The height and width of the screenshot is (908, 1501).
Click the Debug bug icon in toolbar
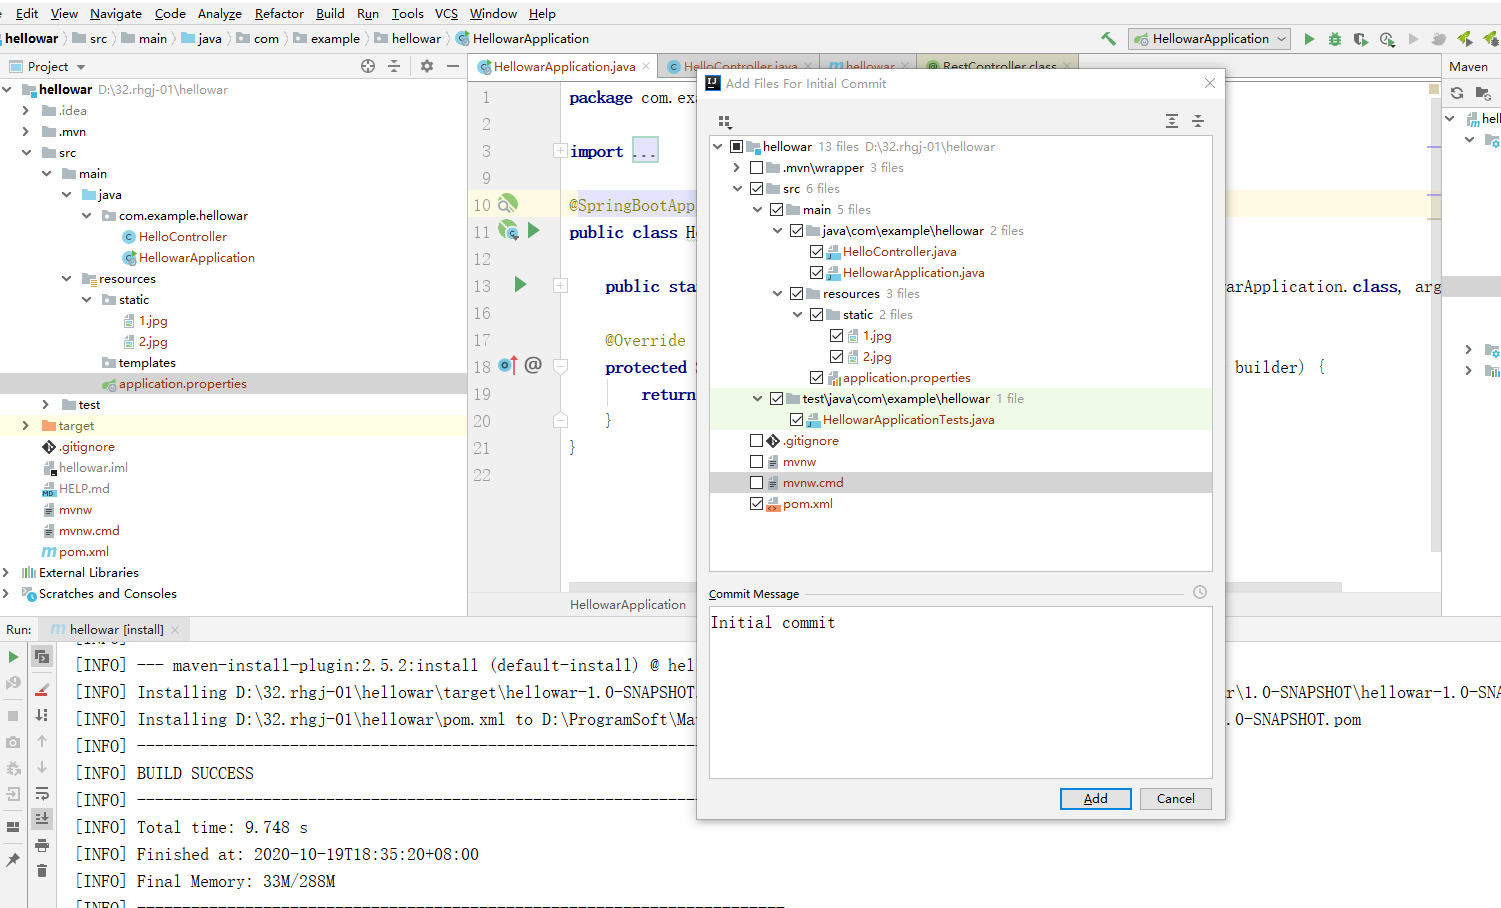tap(1335, 39)
